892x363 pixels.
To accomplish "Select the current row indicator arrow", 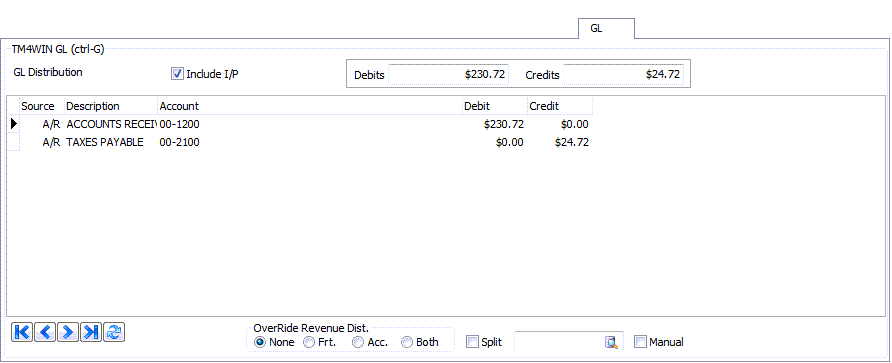I will pyautogui.click(x=14, y=123).
